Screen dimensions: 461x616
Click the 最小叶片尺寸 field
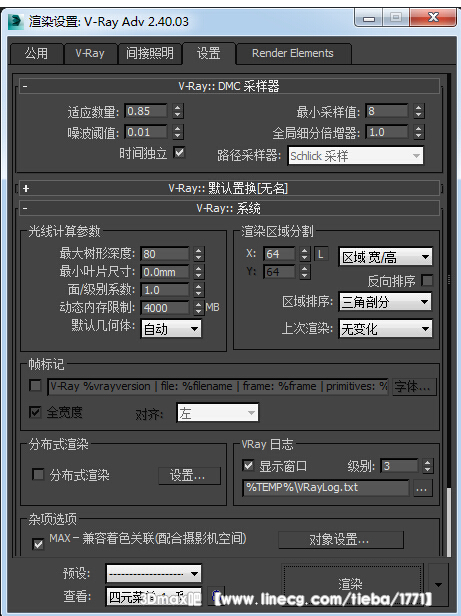click(165, 272)
